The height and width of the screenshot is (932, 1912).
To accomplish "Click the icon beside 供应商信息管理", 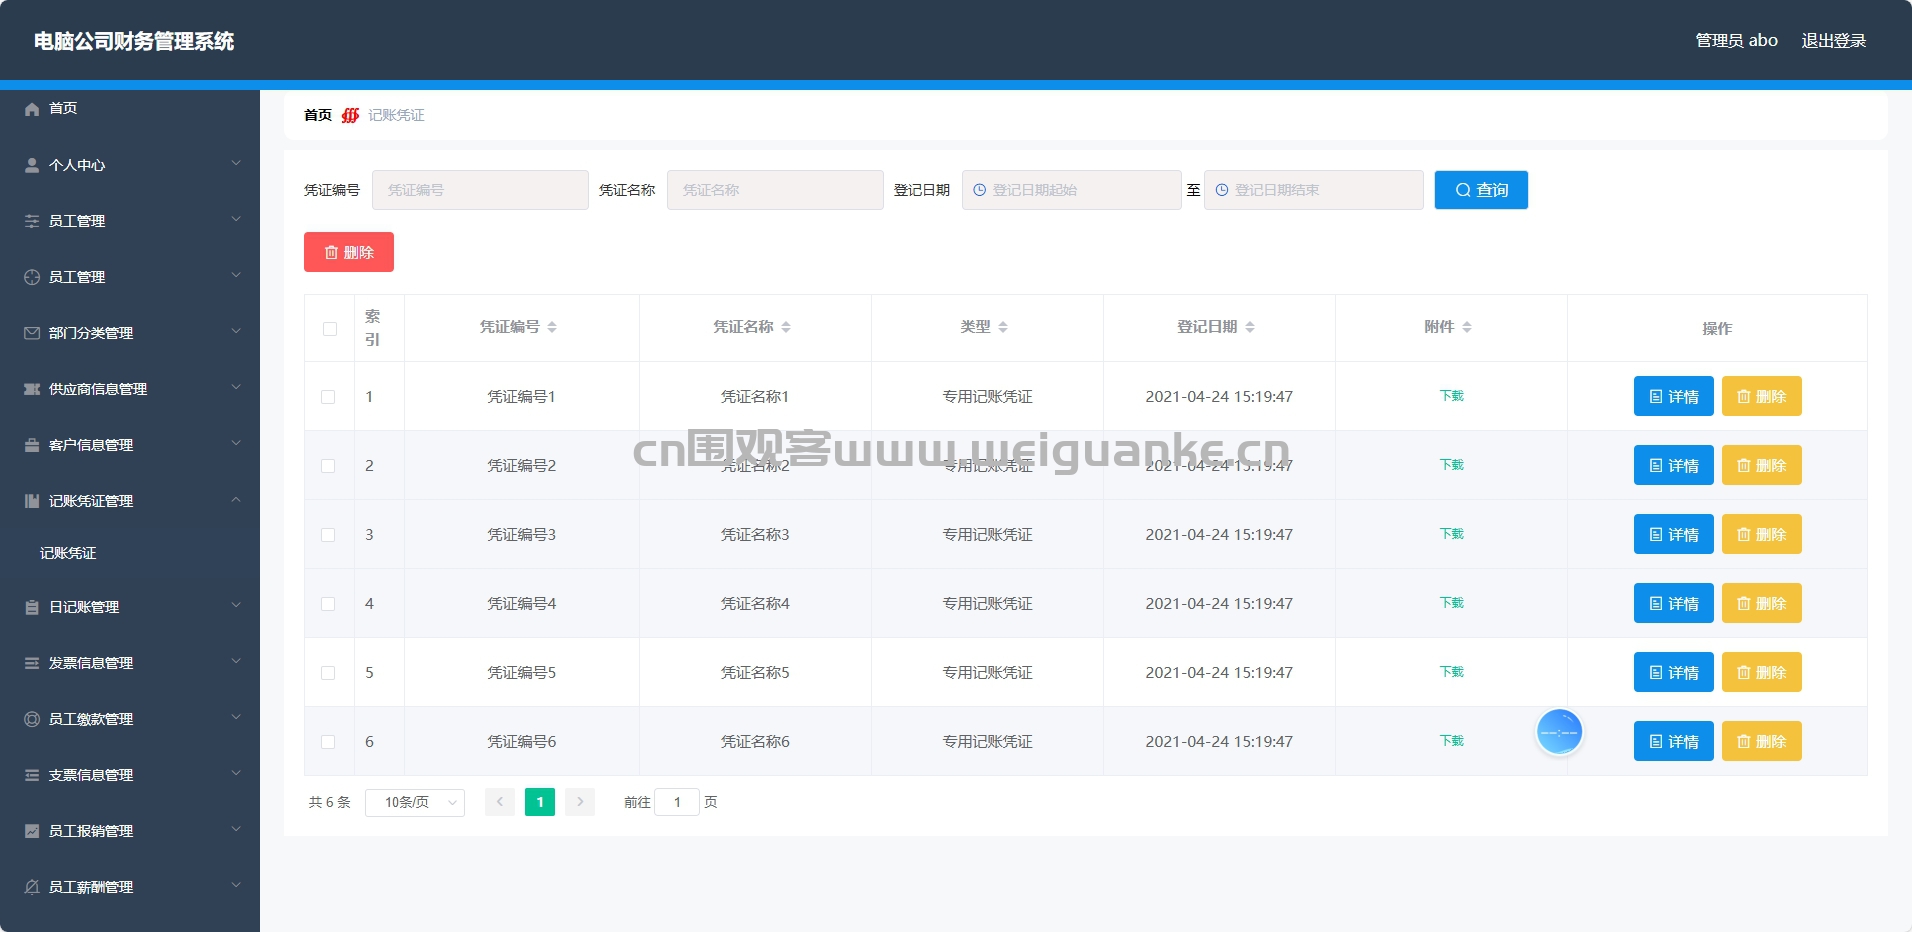I will click(x=32, y=389).
